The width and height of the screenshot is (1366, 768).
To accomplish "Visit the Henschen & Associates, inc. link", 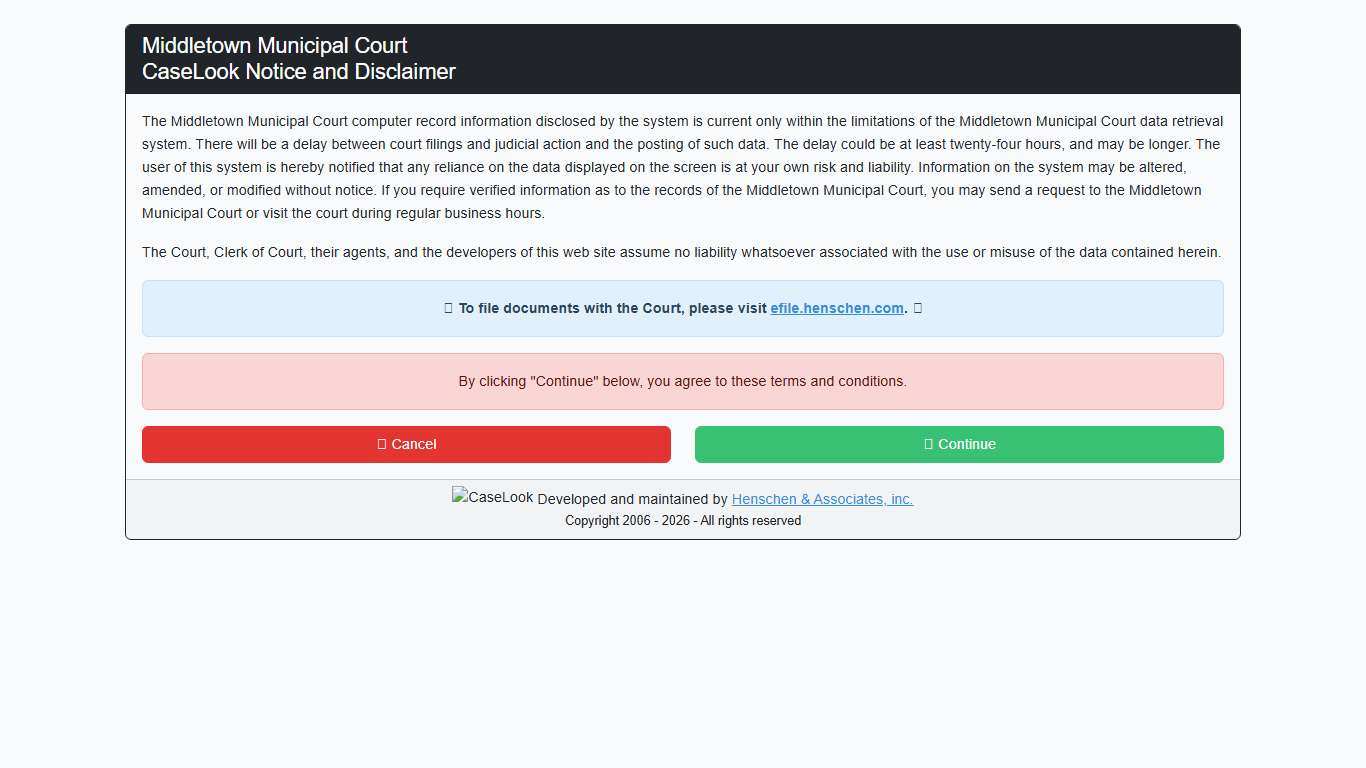I will pos(822,499).
